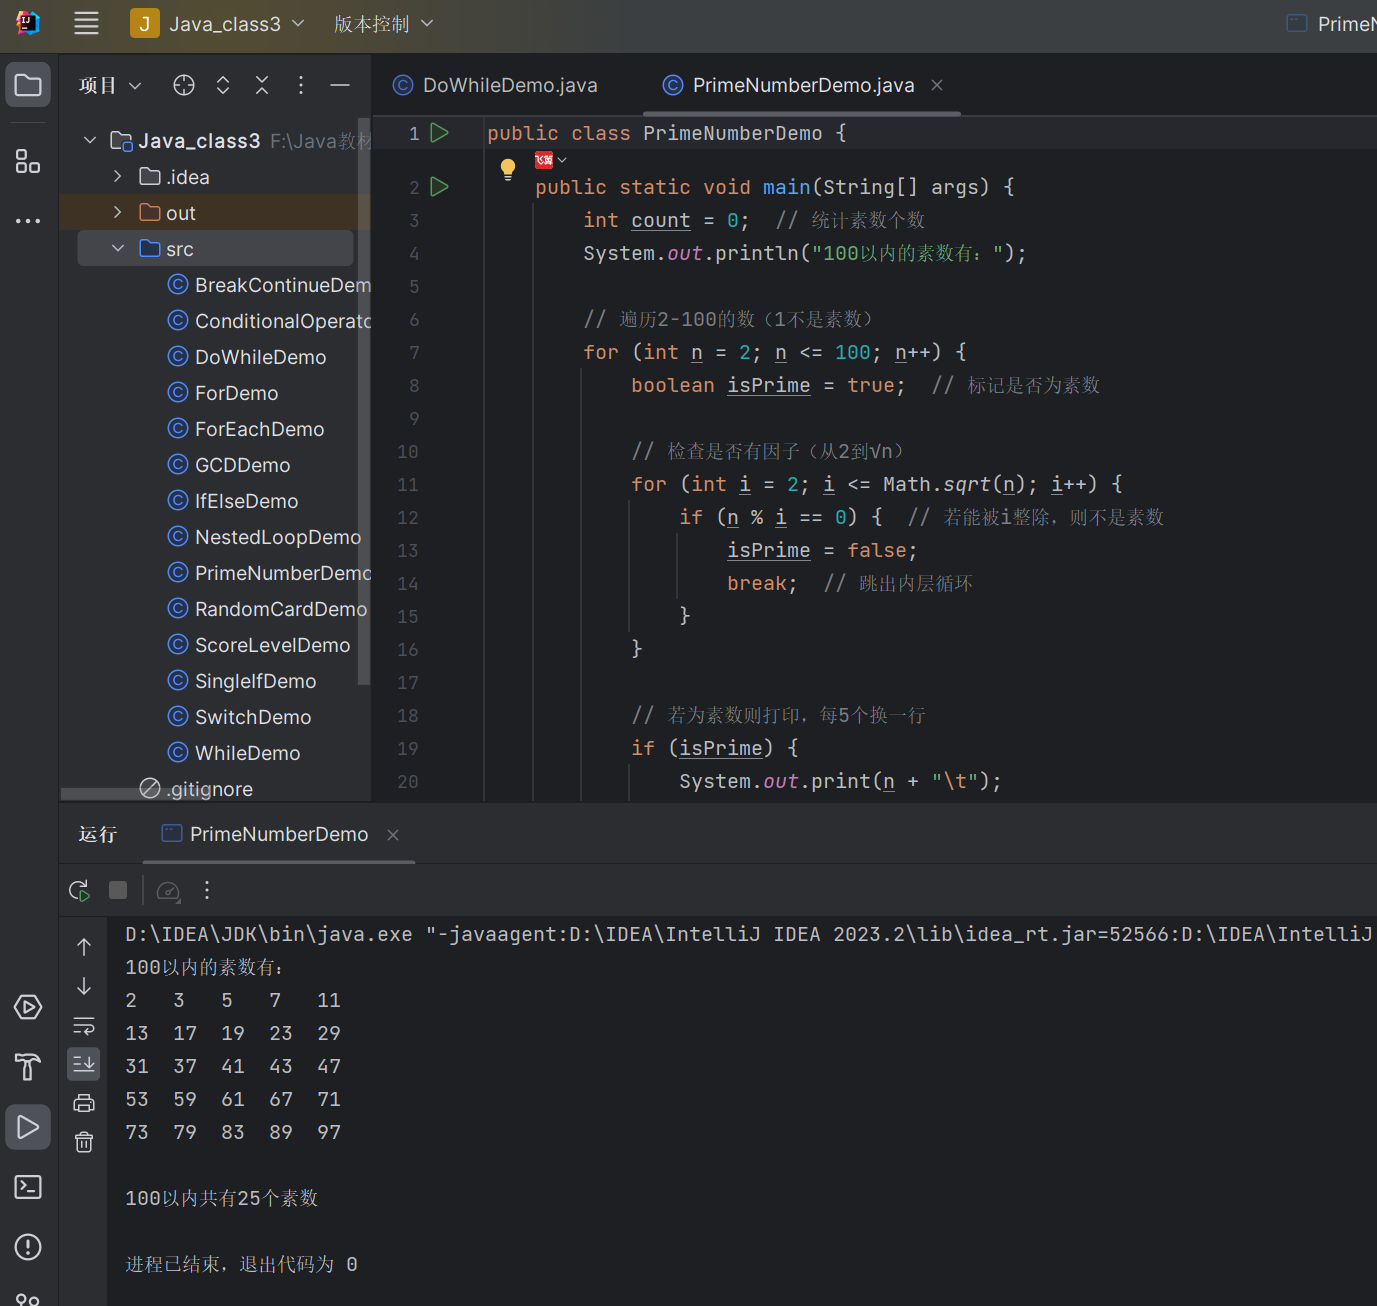Select .gitignore in the project tree
The height and width of the screenshot is (1306, 1377).
(x=196, y=789)
